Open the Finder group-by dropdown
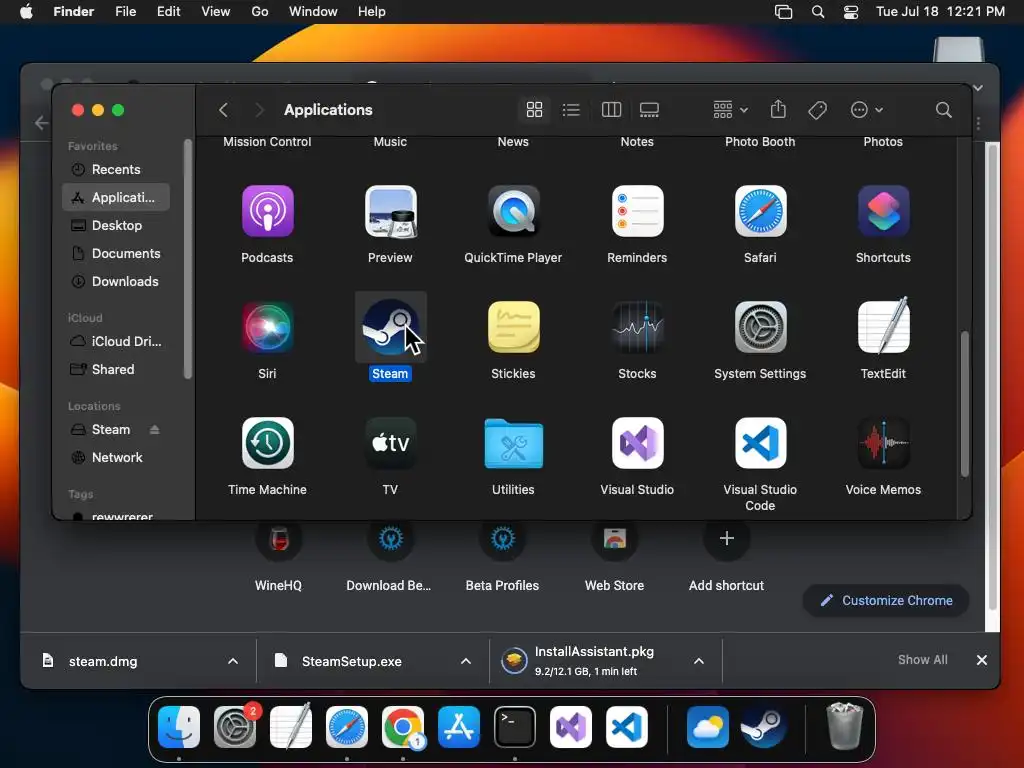1024x768 pixels. coord(730,110)
